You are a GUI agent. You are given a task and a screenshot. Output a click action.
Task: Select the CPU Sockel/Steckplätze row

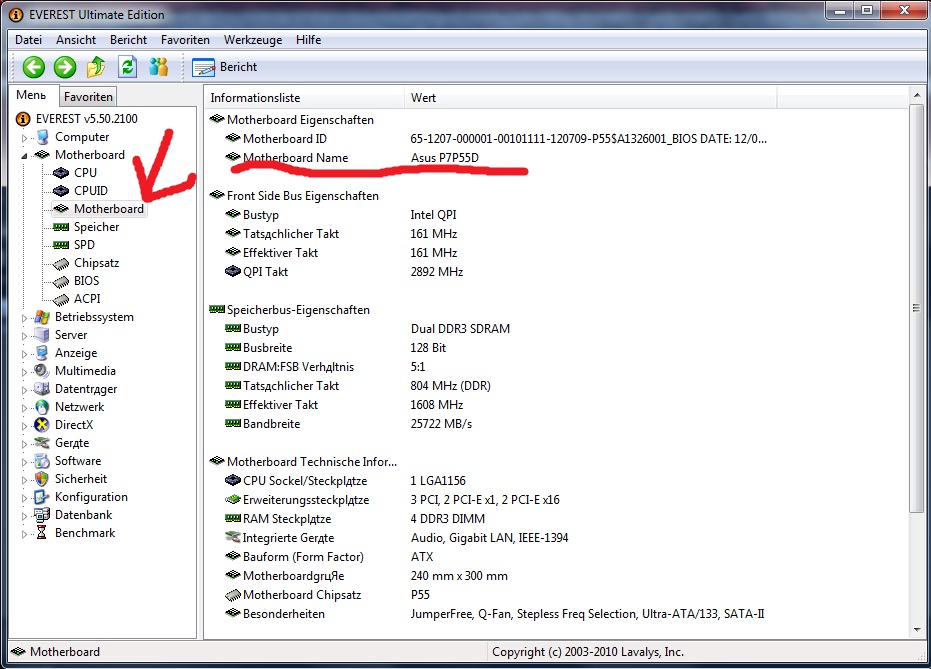[346, 481]
